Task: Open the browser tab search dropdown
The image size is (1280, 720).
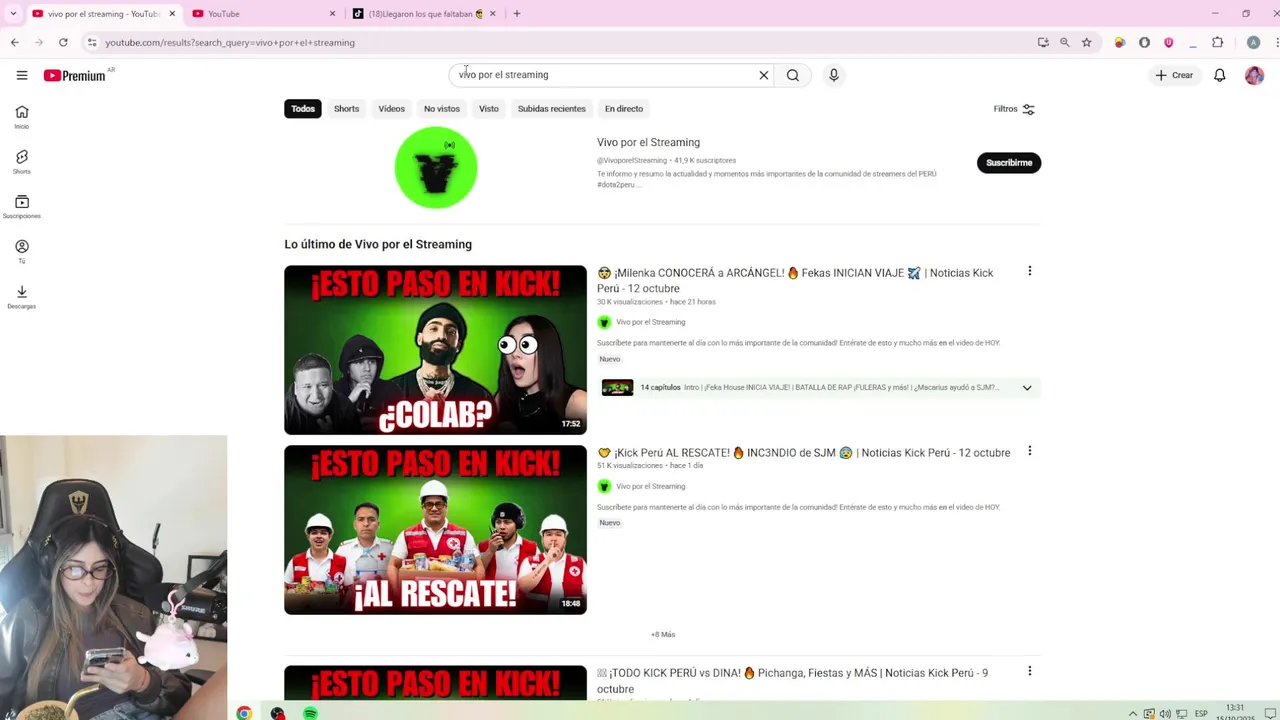Action: [13, 14]
